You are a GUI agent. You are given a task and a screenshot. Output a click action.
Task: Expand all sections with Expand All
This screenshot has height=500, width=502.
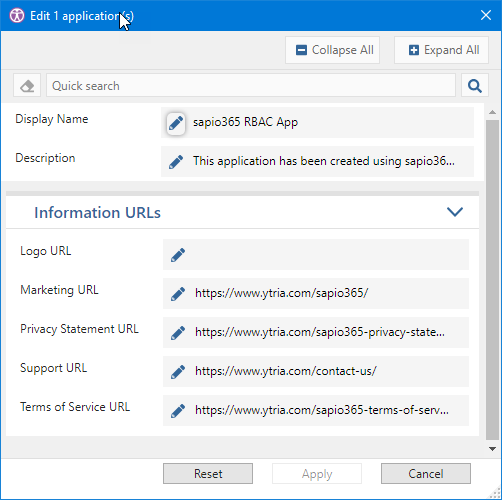(441, 50)
